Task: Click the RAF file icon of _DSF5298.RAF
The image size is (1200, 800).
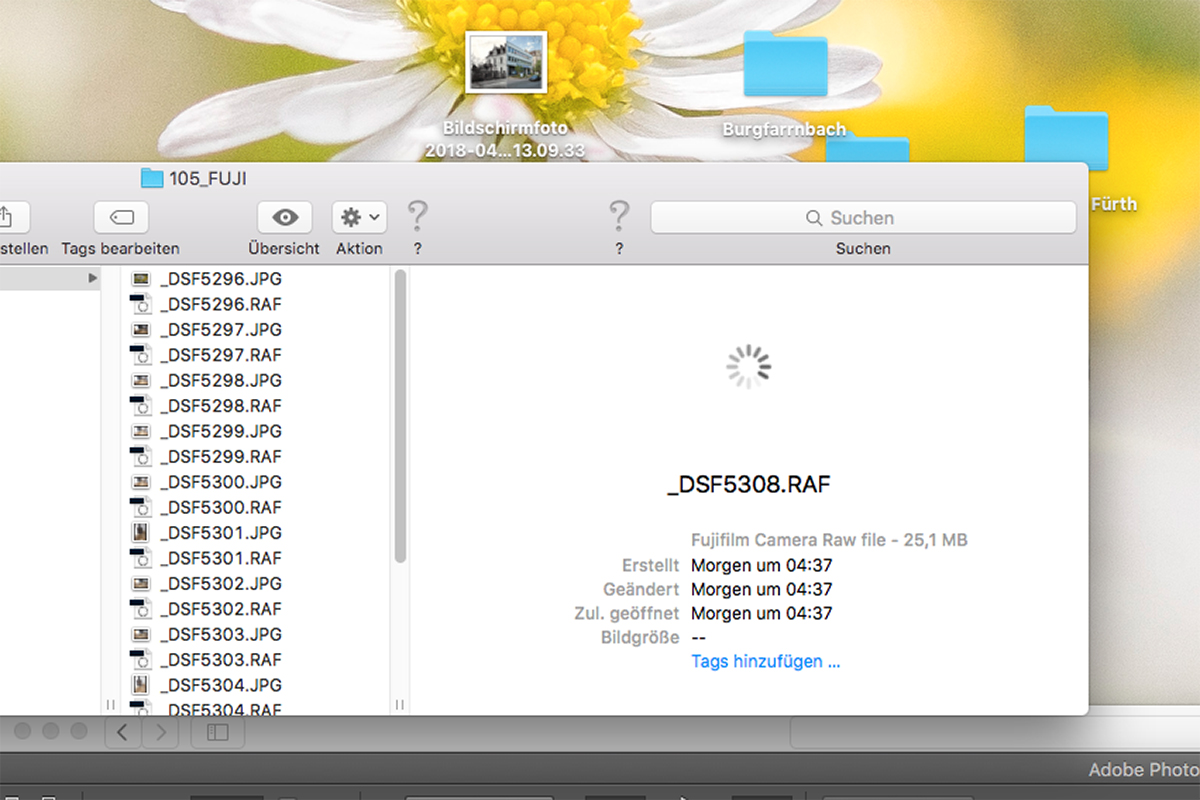Action: point(140,406)
